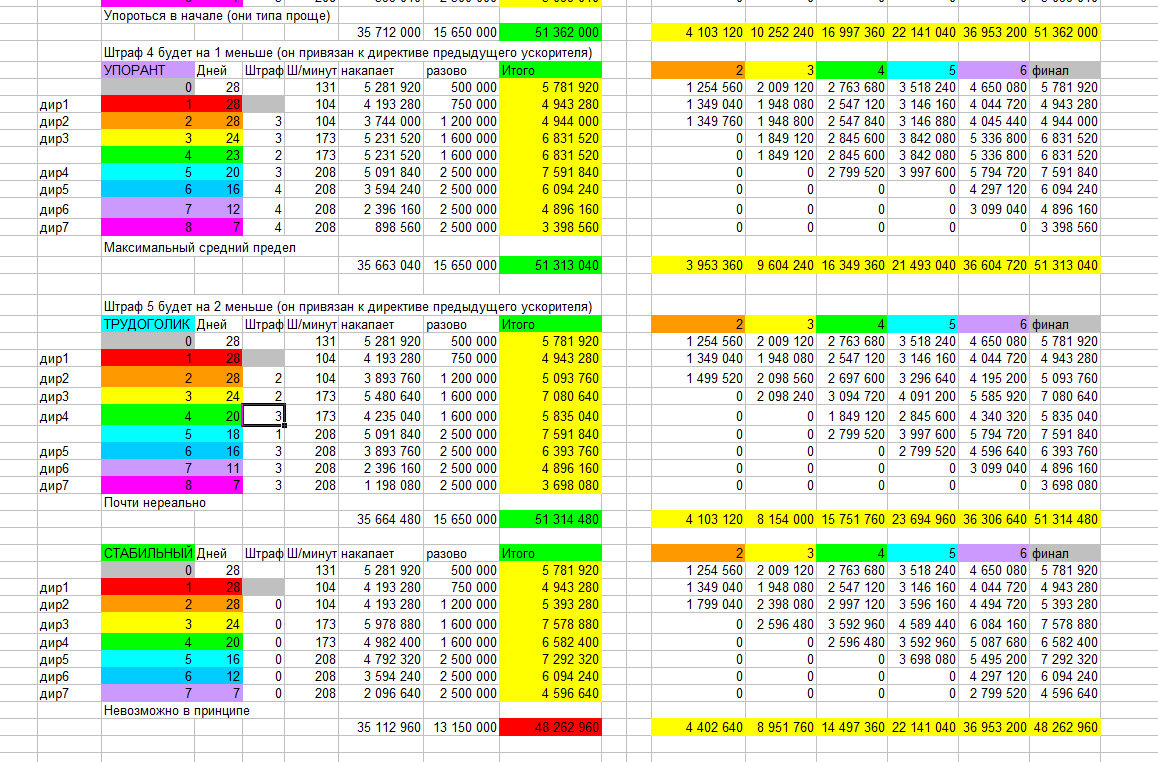Image resolution: width=1158 pixels, height=762 pixels.
Task: Select the total cell 35 664 480
Action: click(381, 519)
